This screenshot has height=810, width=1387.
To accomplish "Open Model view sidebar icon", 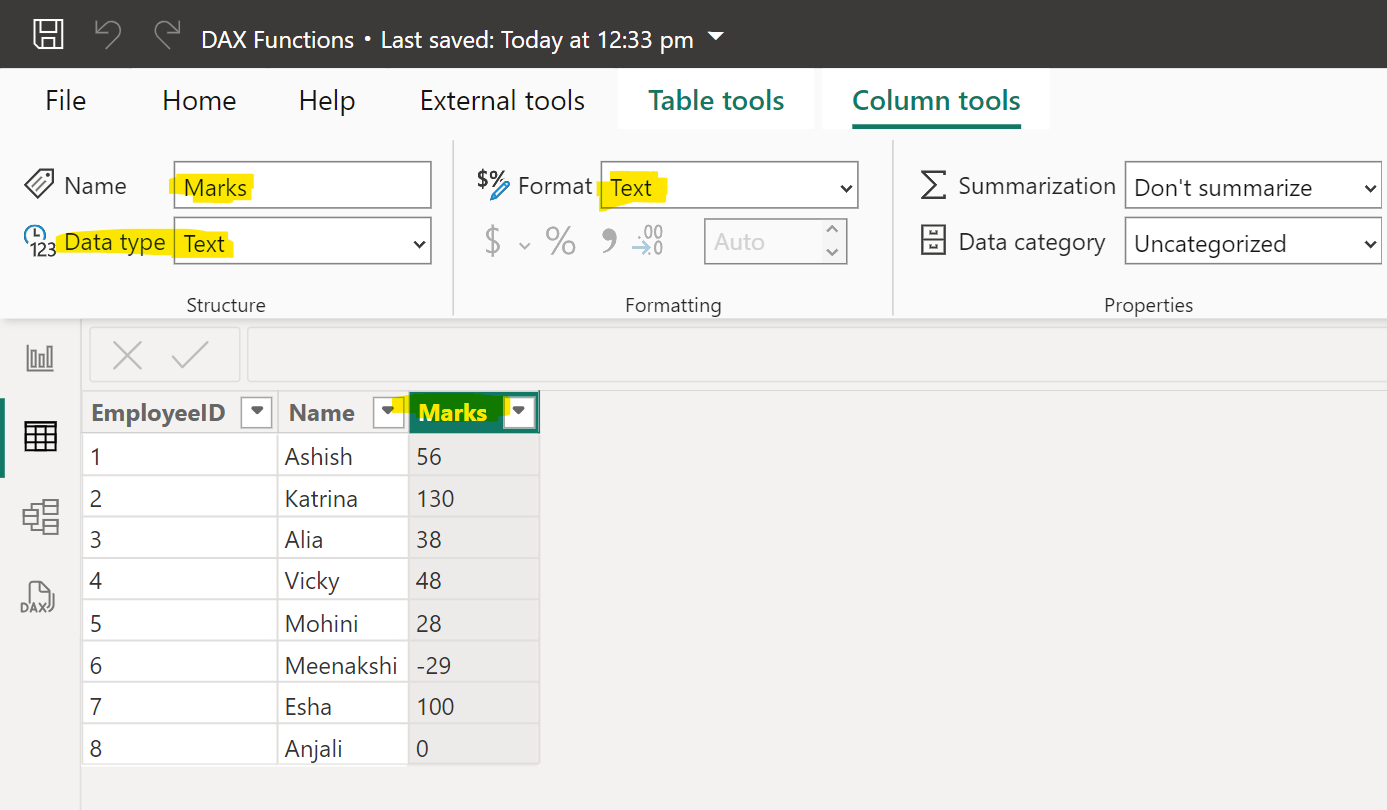I will pos(40,517).
